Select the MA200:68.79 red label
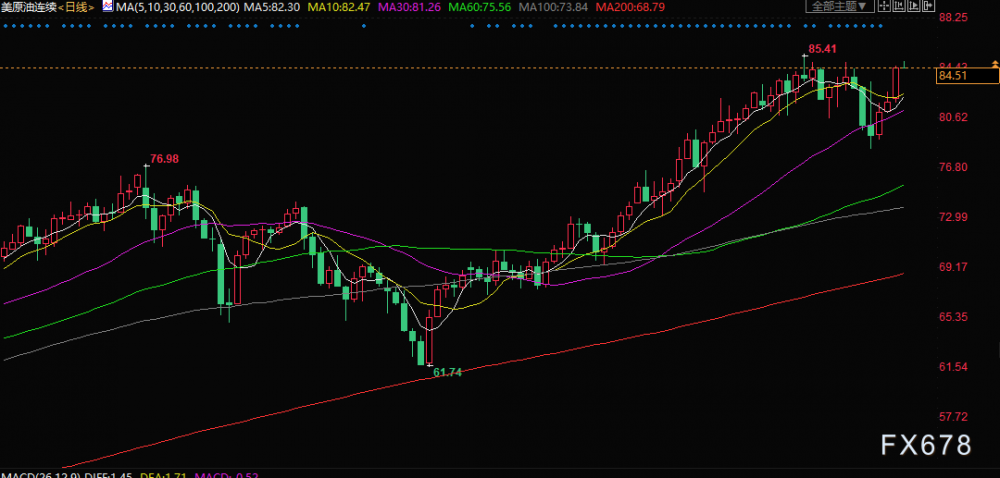Screen dimensions: 1000x478 [629, 7]
